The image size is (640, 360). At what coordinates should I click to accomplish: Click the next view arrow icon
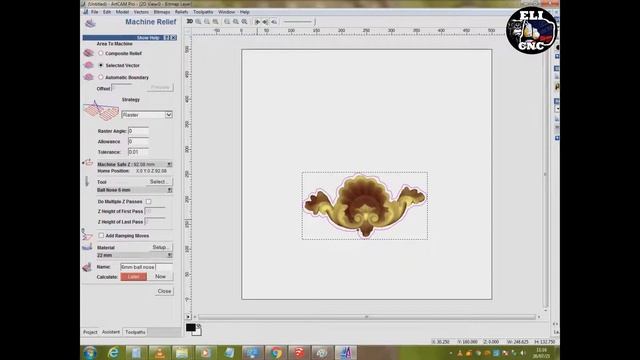[265, 22]
